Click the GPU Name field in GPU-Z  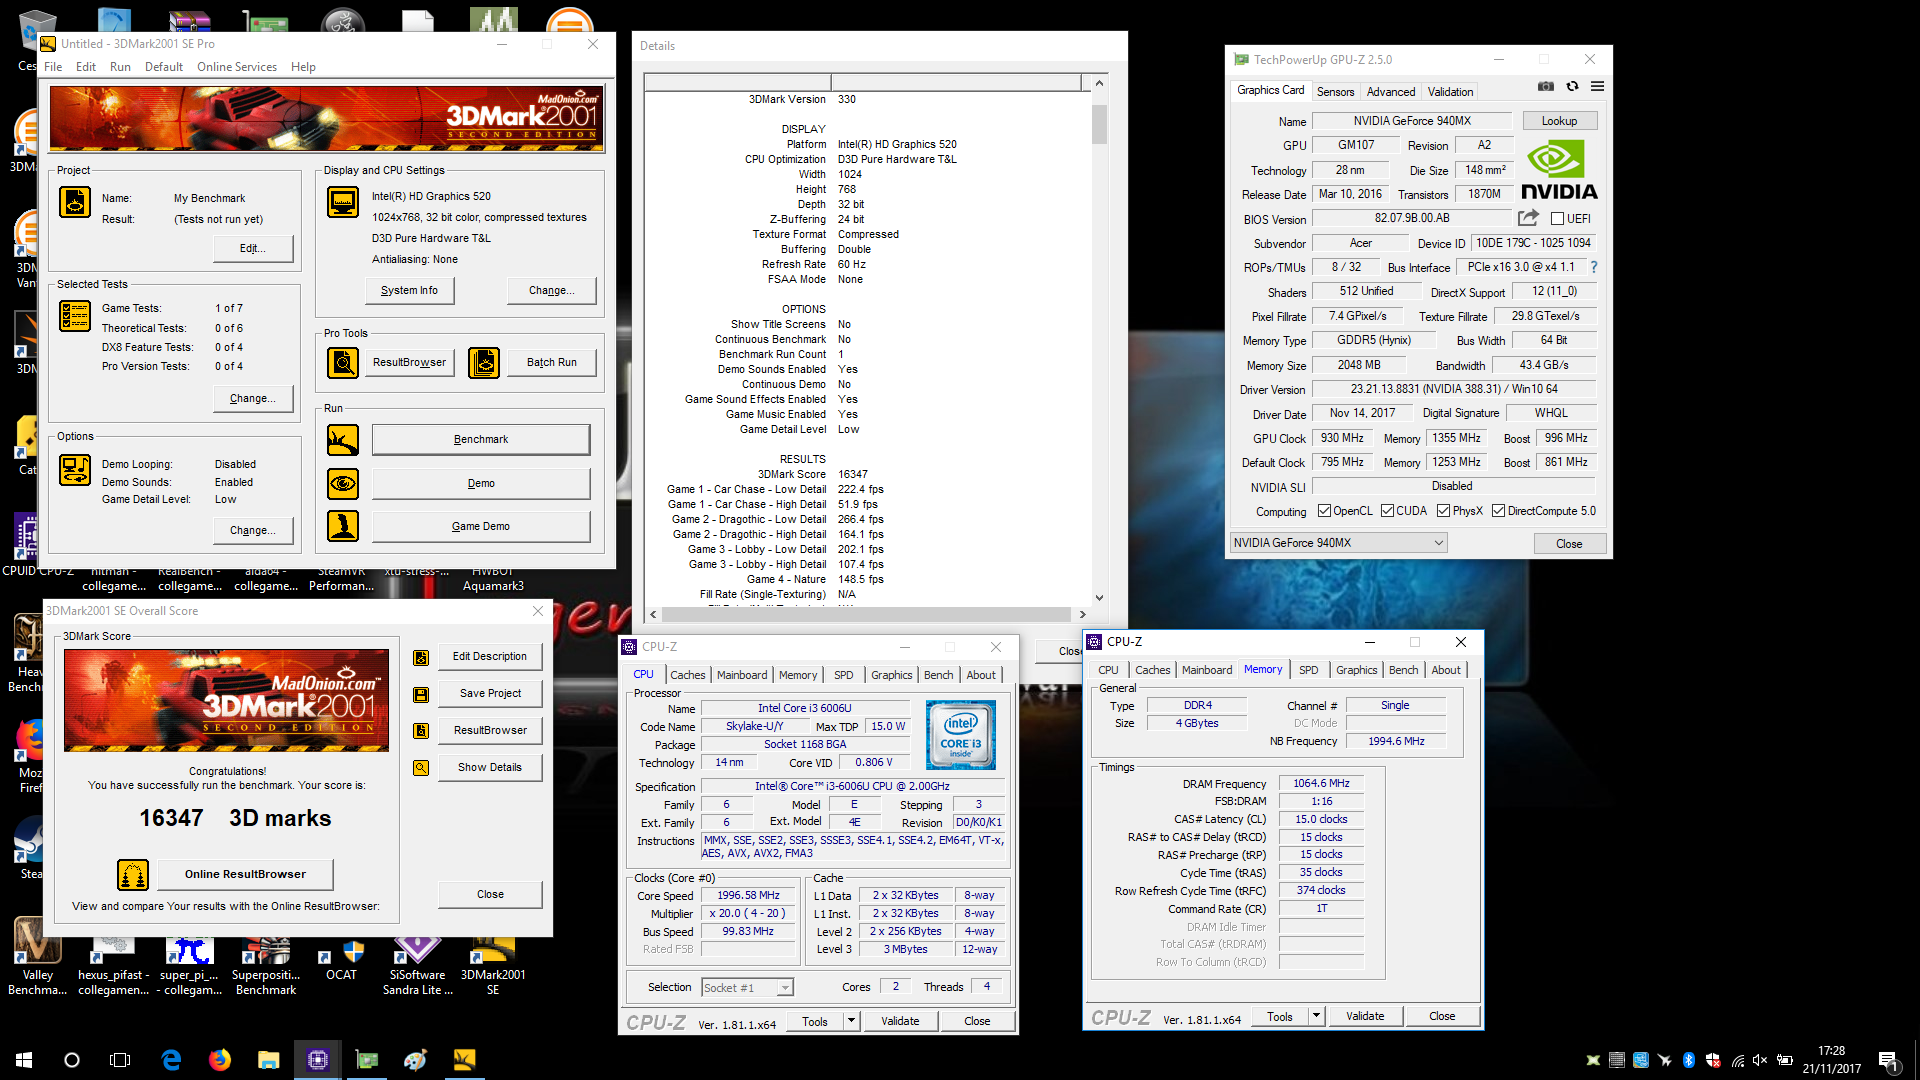click(1412, 121)
